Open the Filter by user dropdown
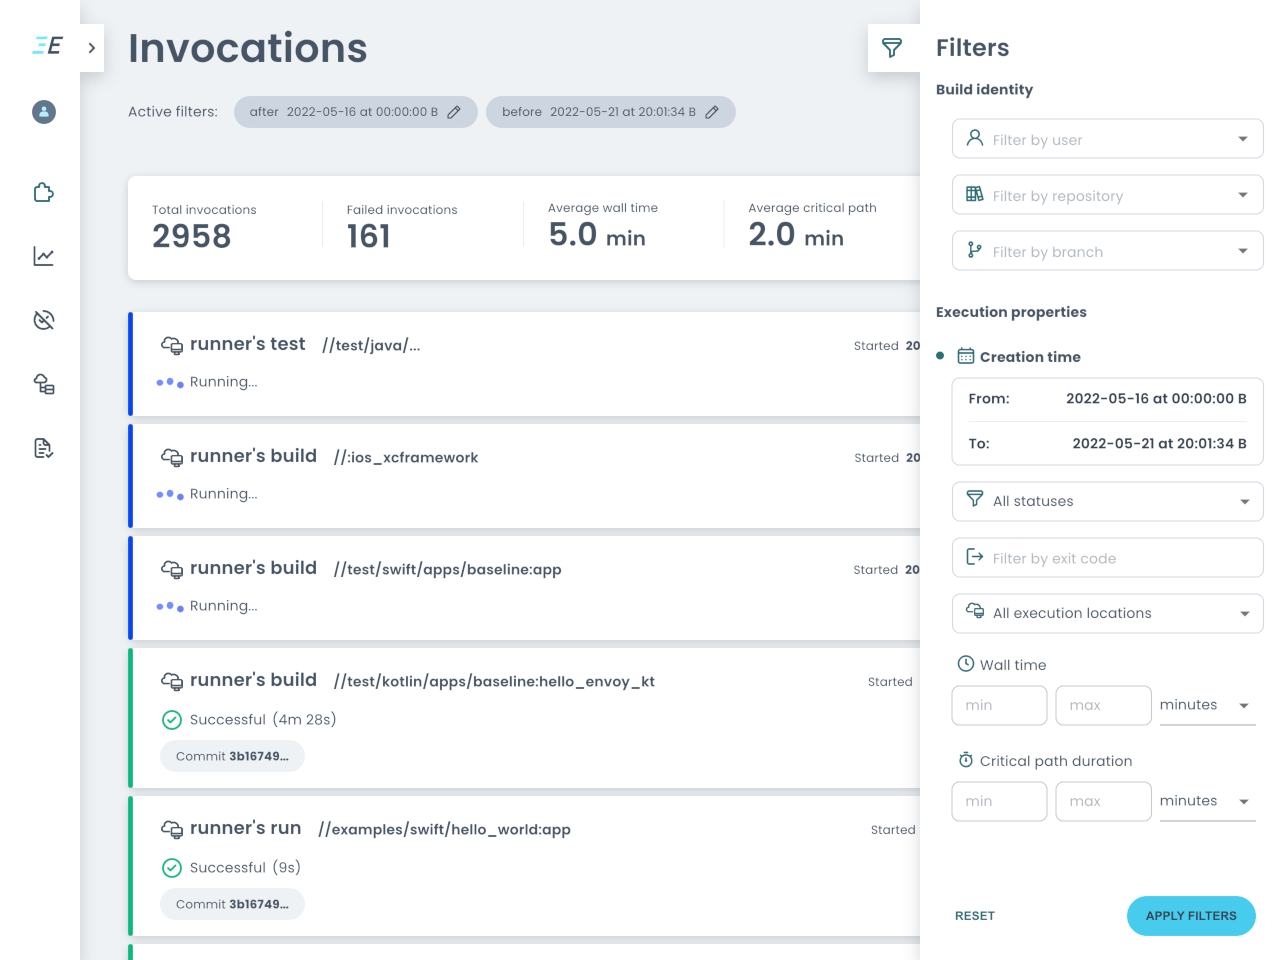 coord(1108,139)
